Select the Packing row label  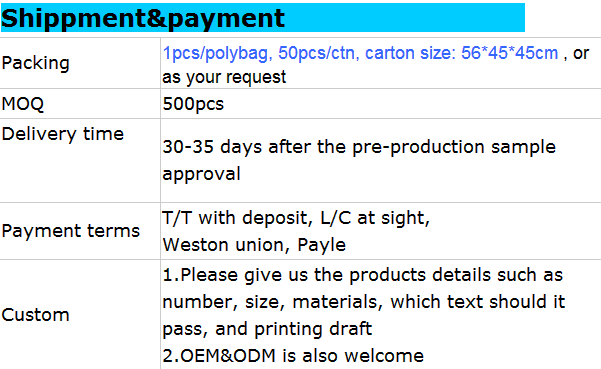pyautogui.click(x=35, y=63)
